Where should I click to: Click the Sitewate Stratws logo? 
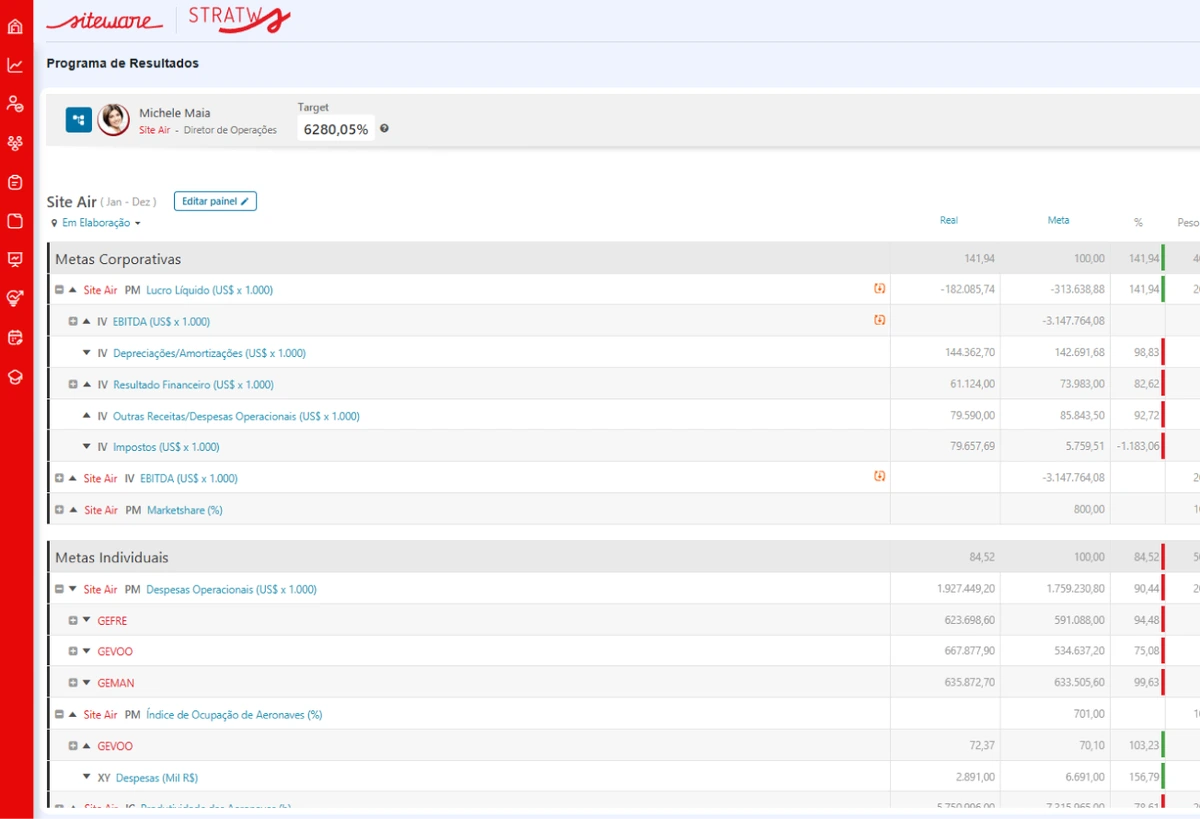point(169,19)
